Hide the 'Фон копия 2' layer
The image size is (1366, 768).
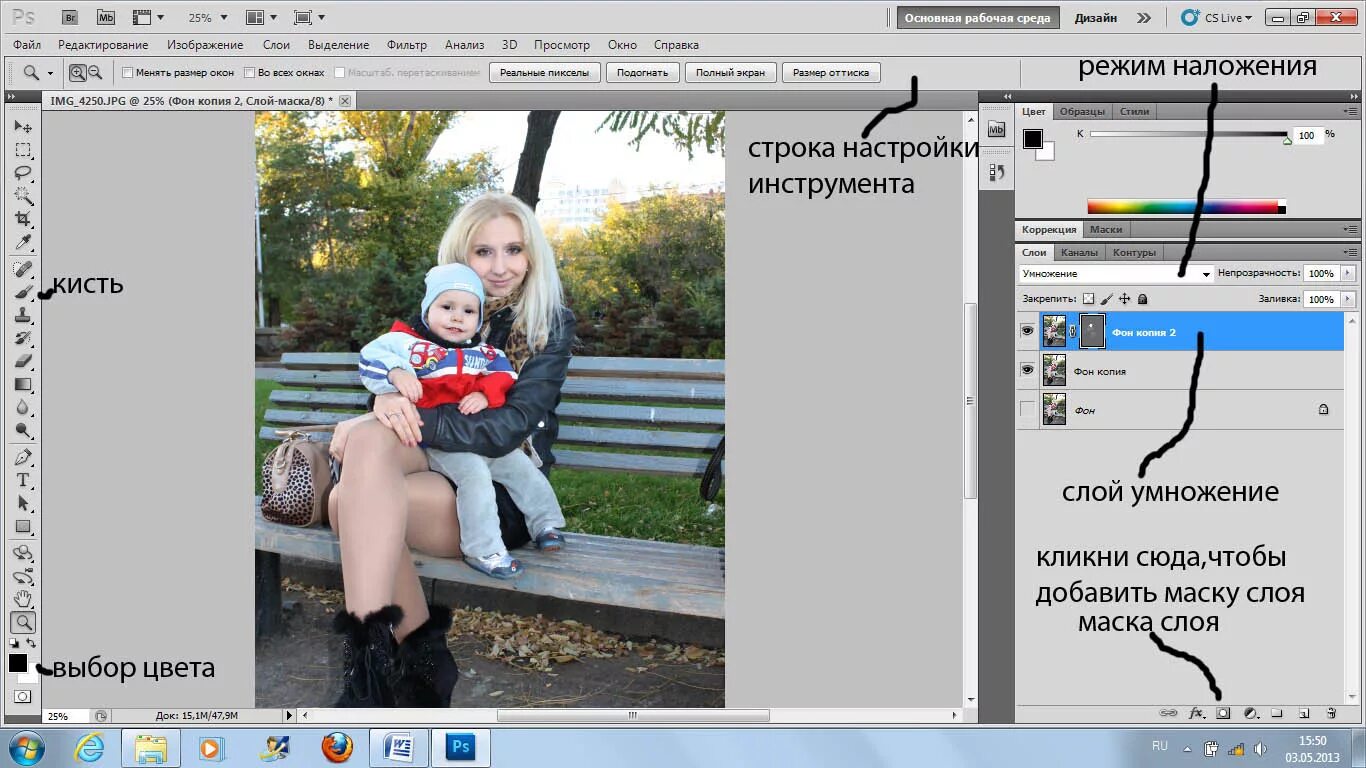click(x=1027, y=331)
